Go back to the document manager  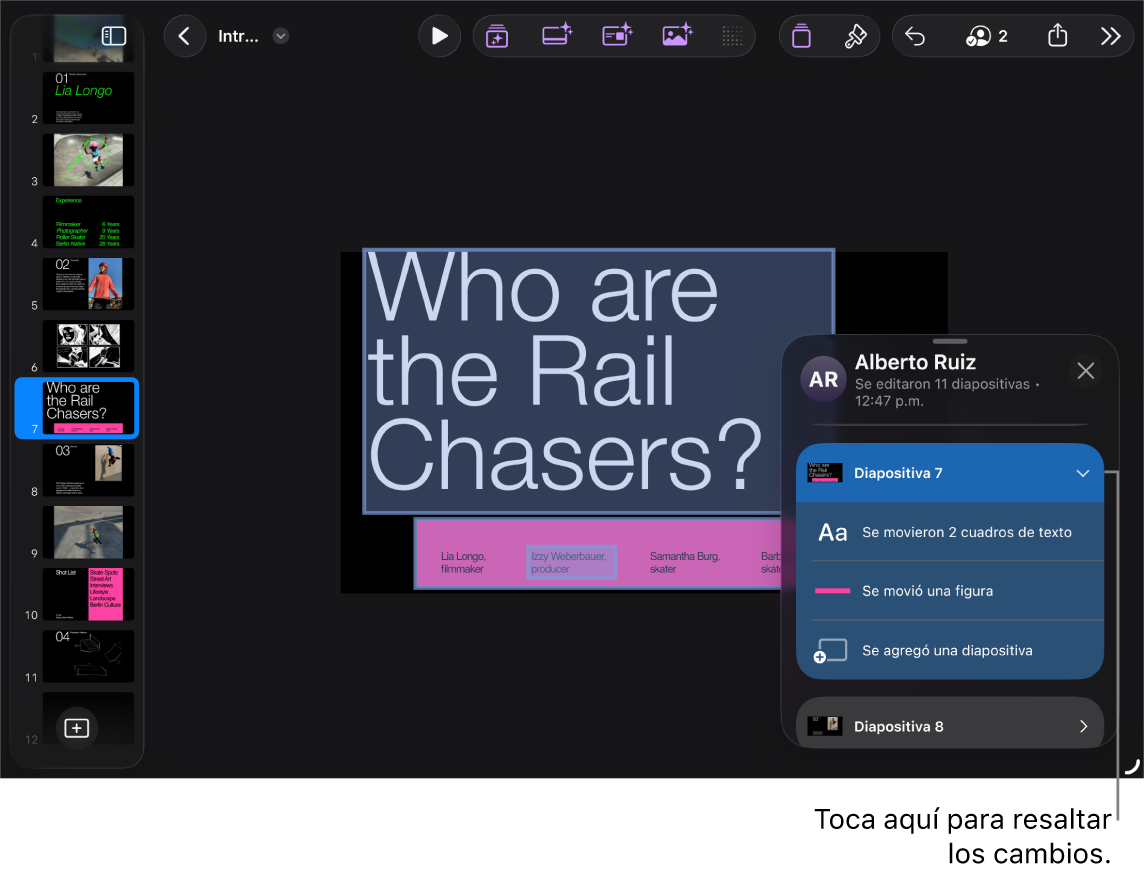(184, 37)
